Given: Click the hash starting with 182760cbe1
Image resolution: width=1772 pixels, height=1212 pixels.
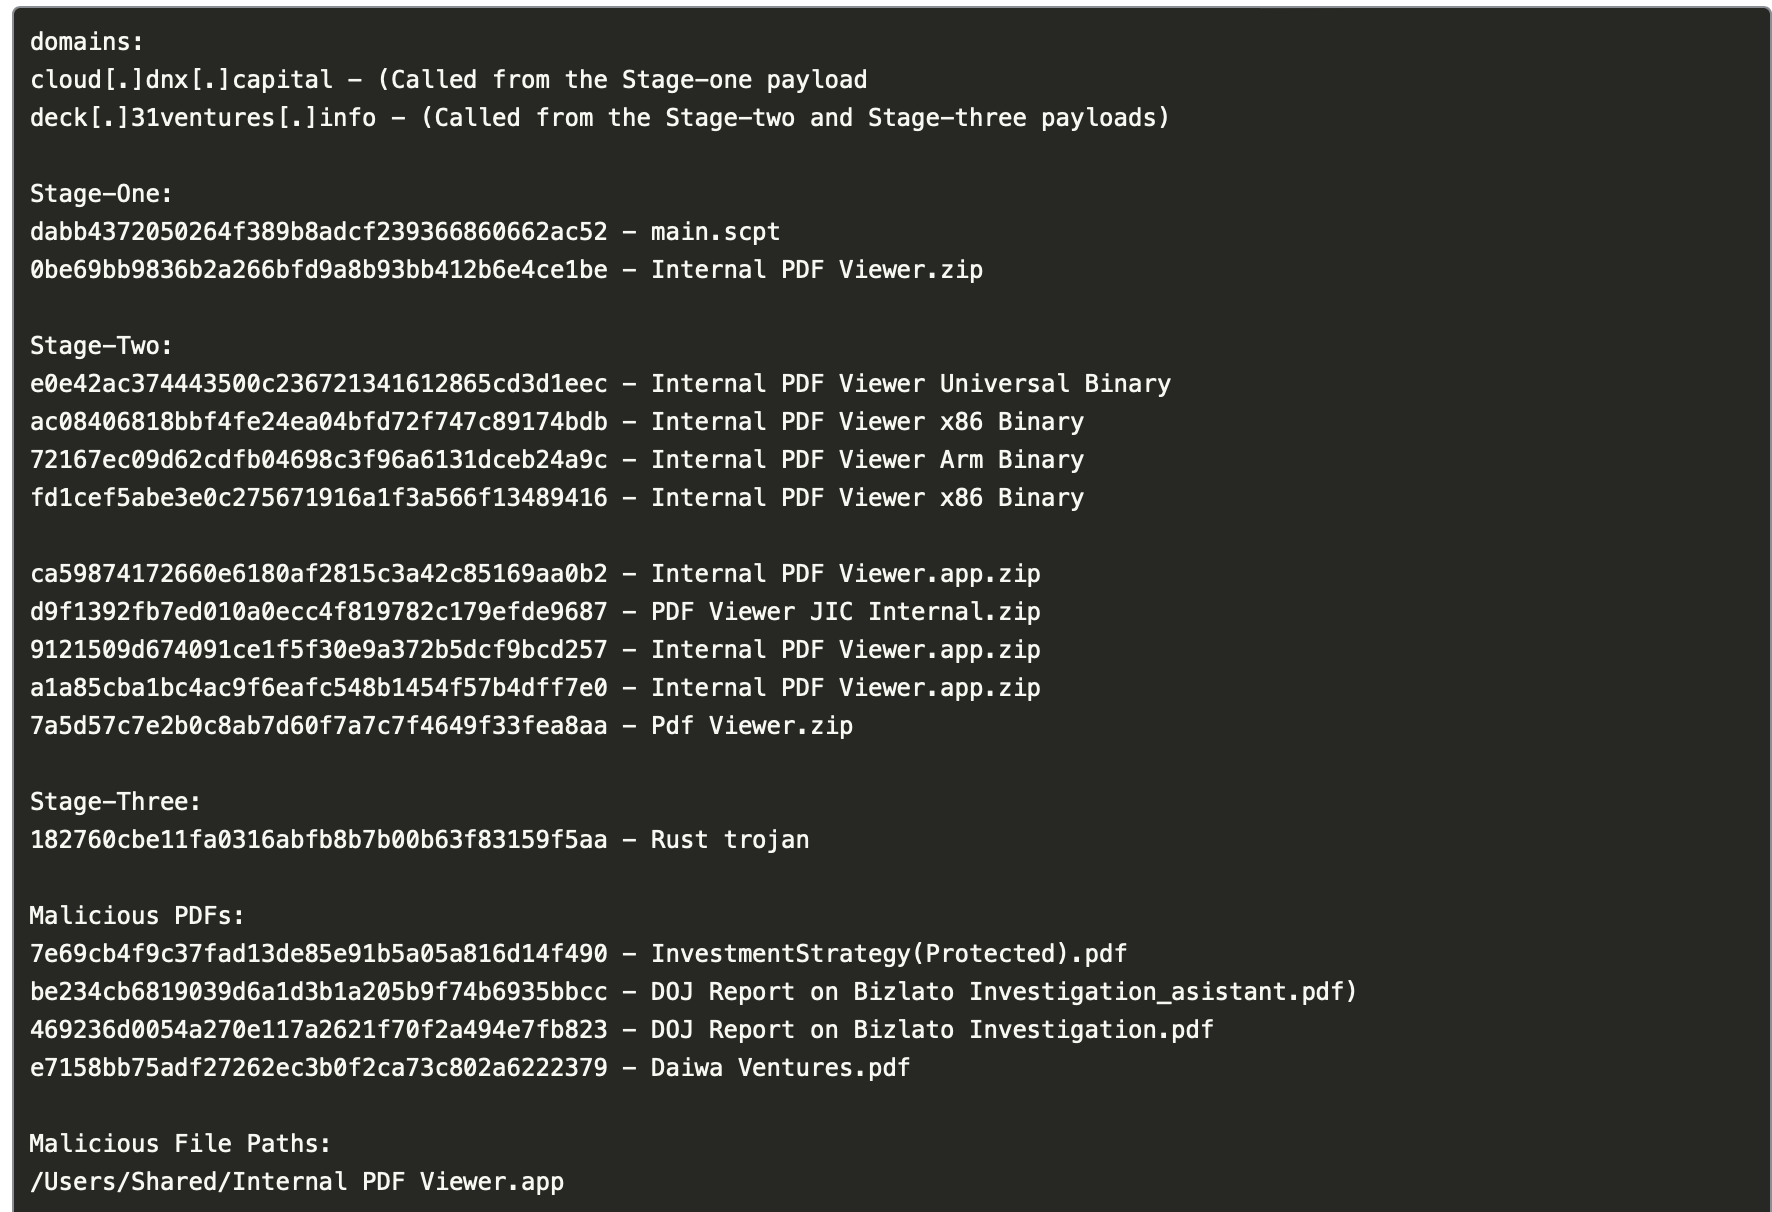Looking at the screenshot, I should (318, 840).
